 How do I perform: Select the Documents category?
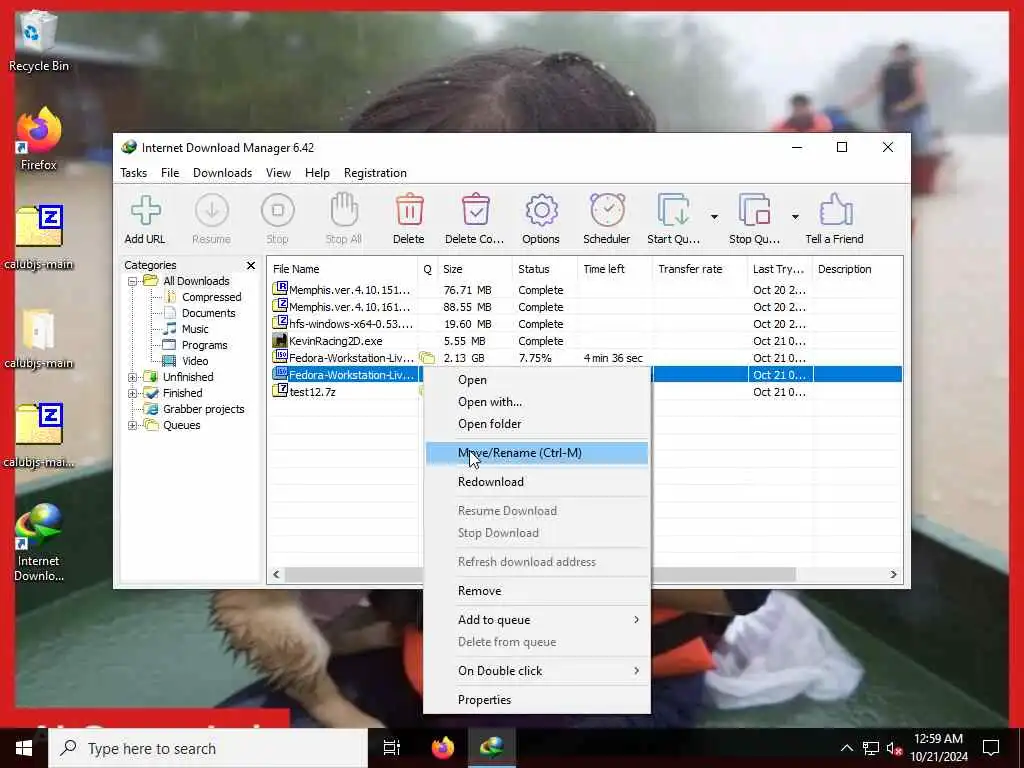pos(208,313)
